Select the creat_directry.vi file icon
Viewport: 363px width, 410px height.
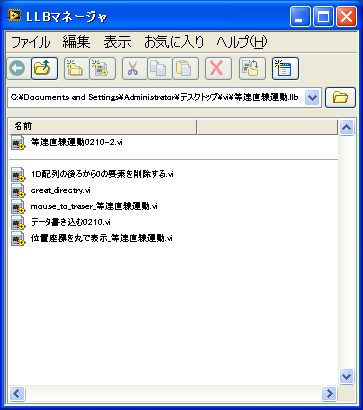pyautogui.click(x=18, y=190)
